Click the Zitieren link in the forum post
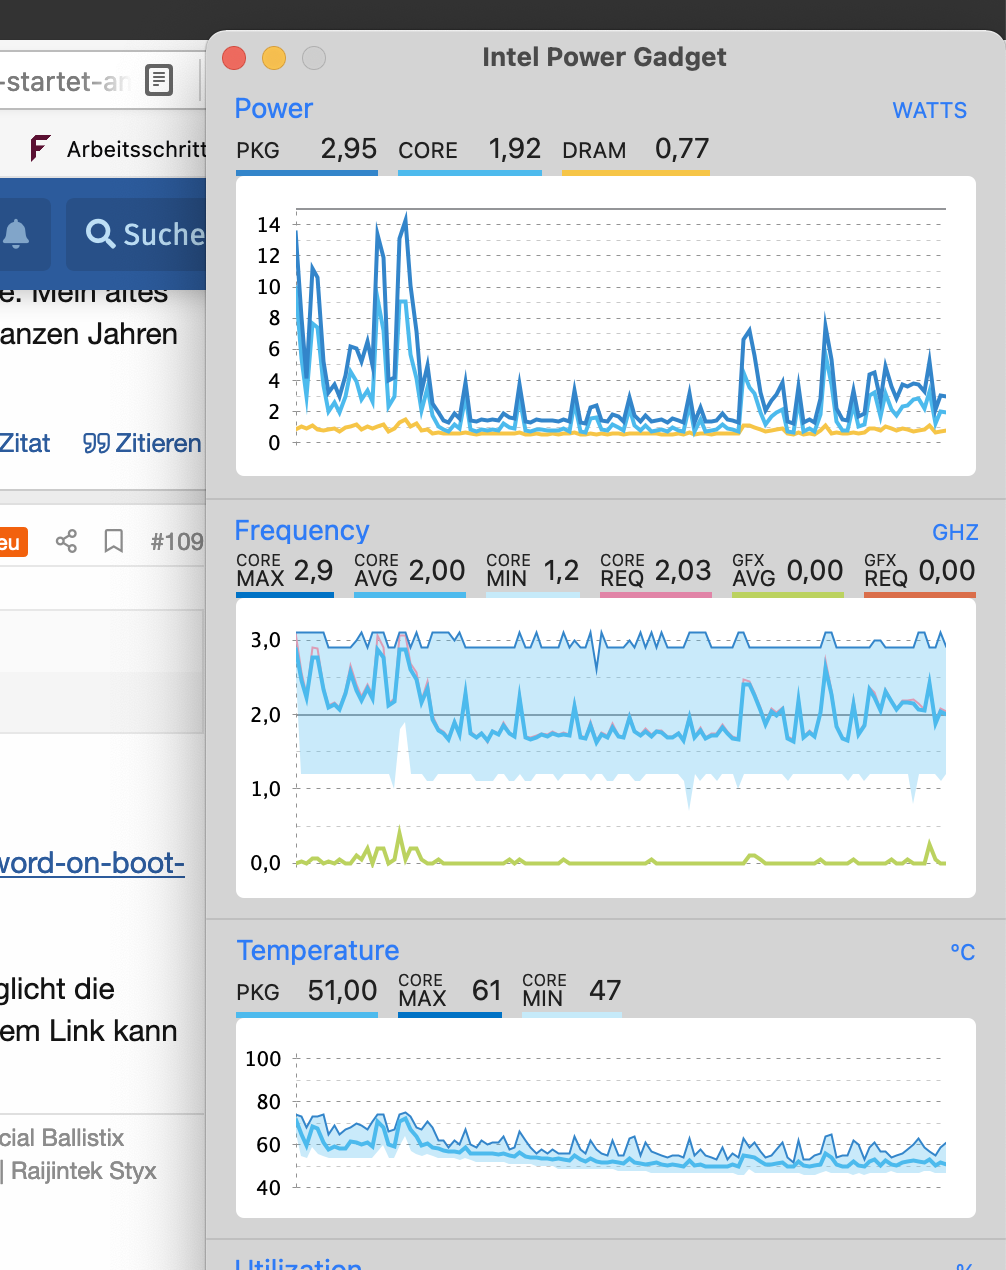This screenshot has width=1006, height=1270. (x=142, y=443)
